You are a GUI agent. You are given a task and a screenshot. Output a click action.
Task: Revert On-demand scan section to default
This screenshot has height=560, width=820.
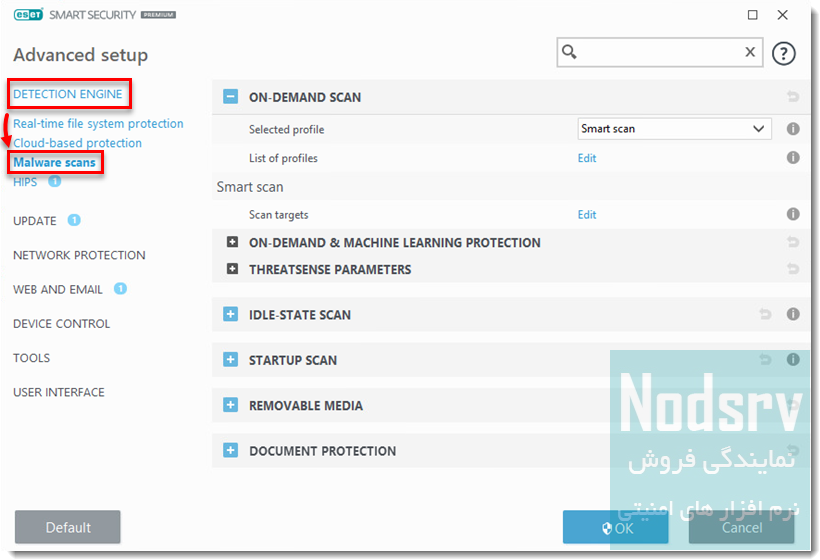tap(793, 96)
